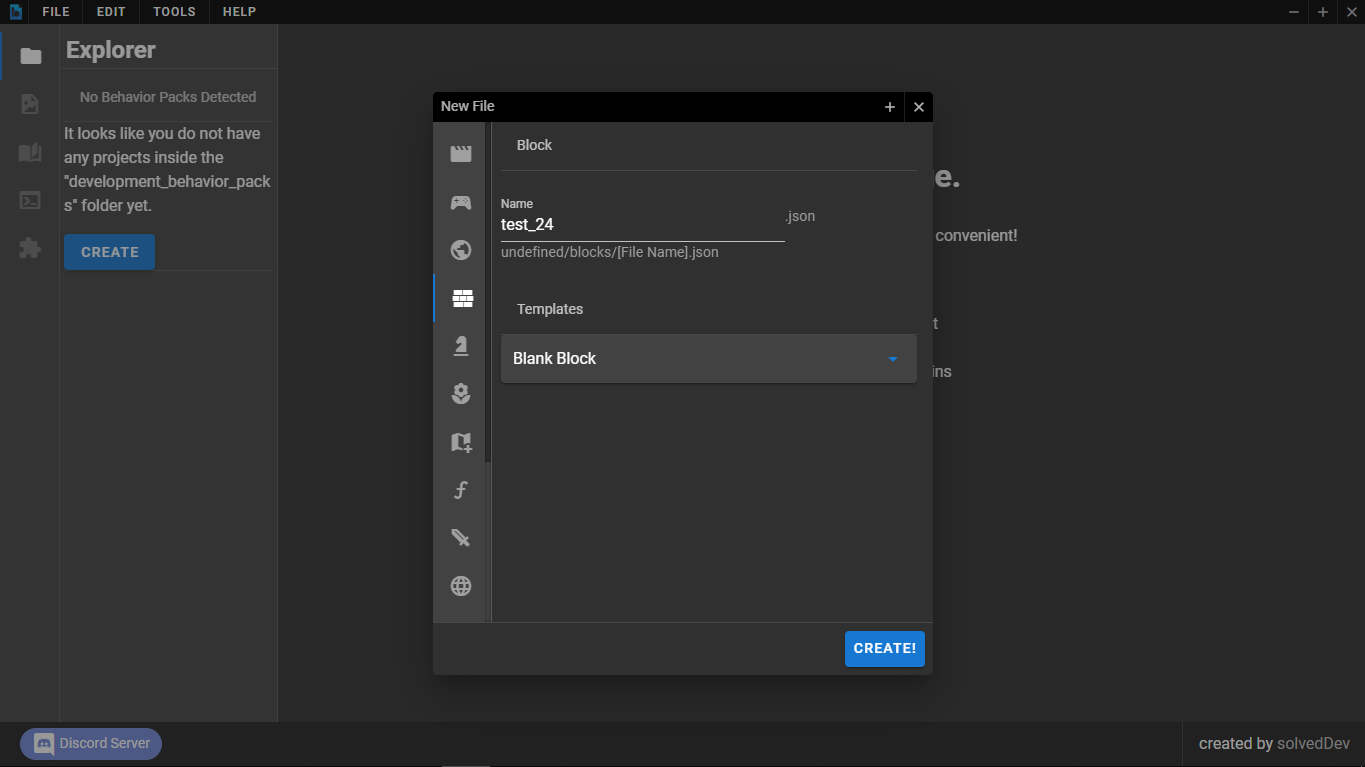Open the folder Explorer sidebar icon
1365x767 pixels.
31,56
